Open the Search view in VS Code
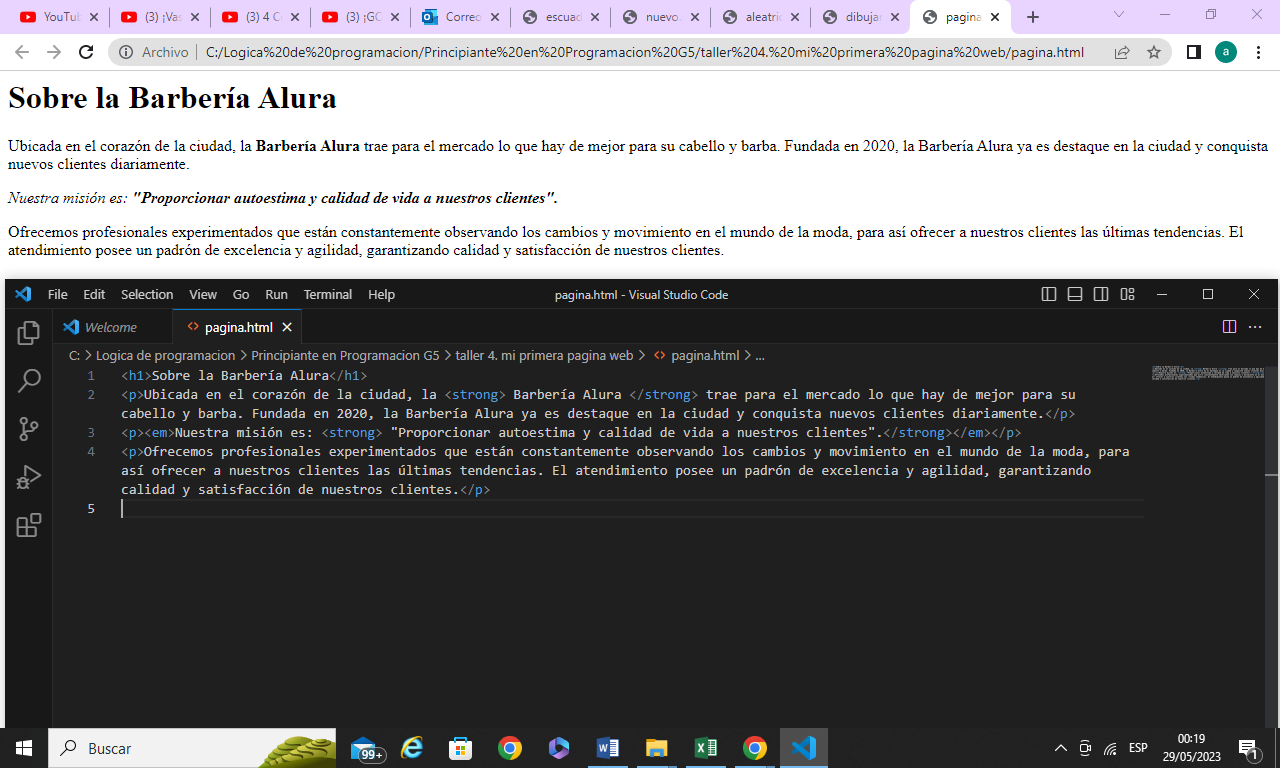This screenshot has height=768, width=1280. (28, 381)
